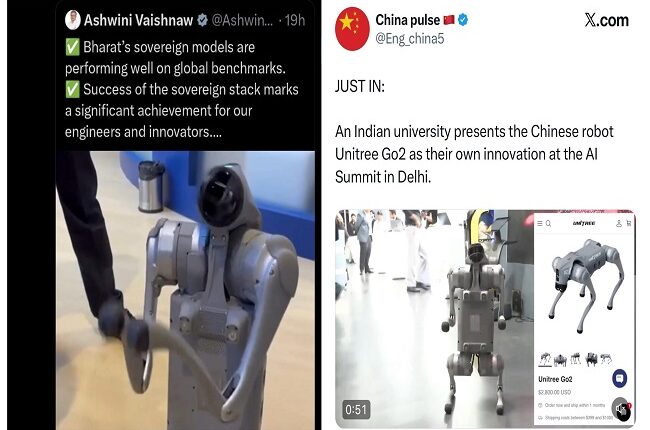Click the verified badge beside China pulse
This screenshot has width=650, height=430.
463,19
